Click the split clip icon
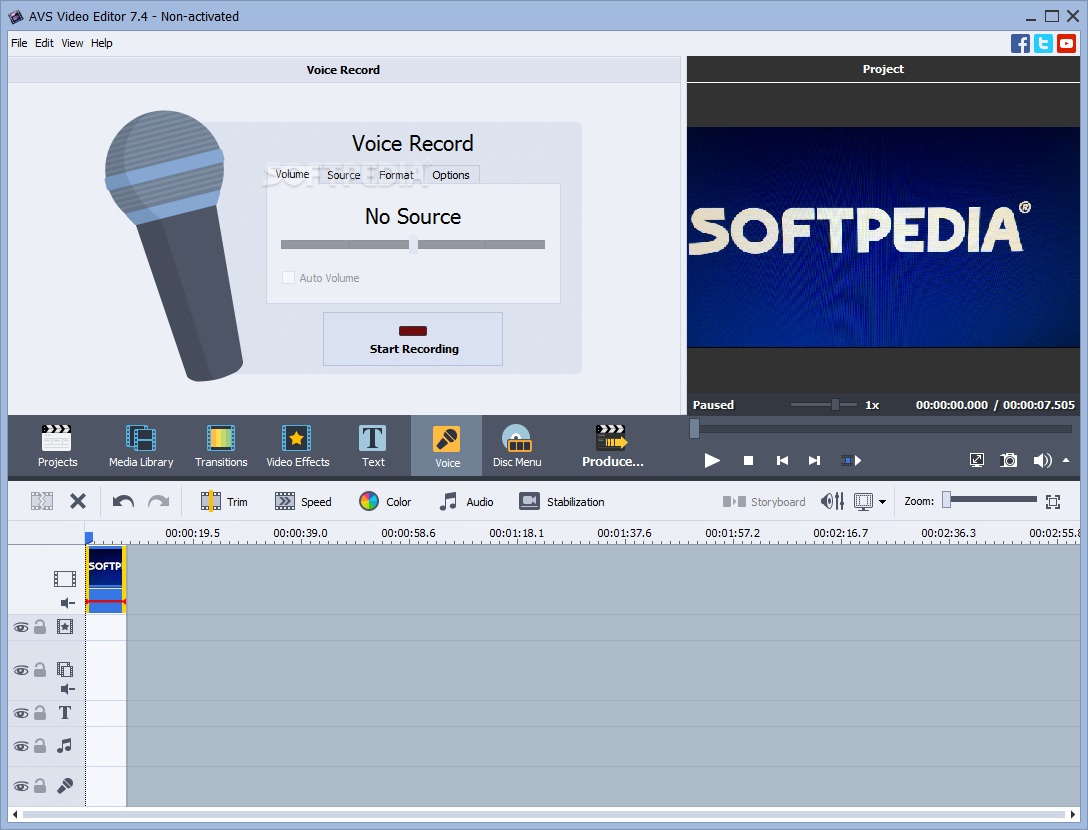 coord(42,501)
